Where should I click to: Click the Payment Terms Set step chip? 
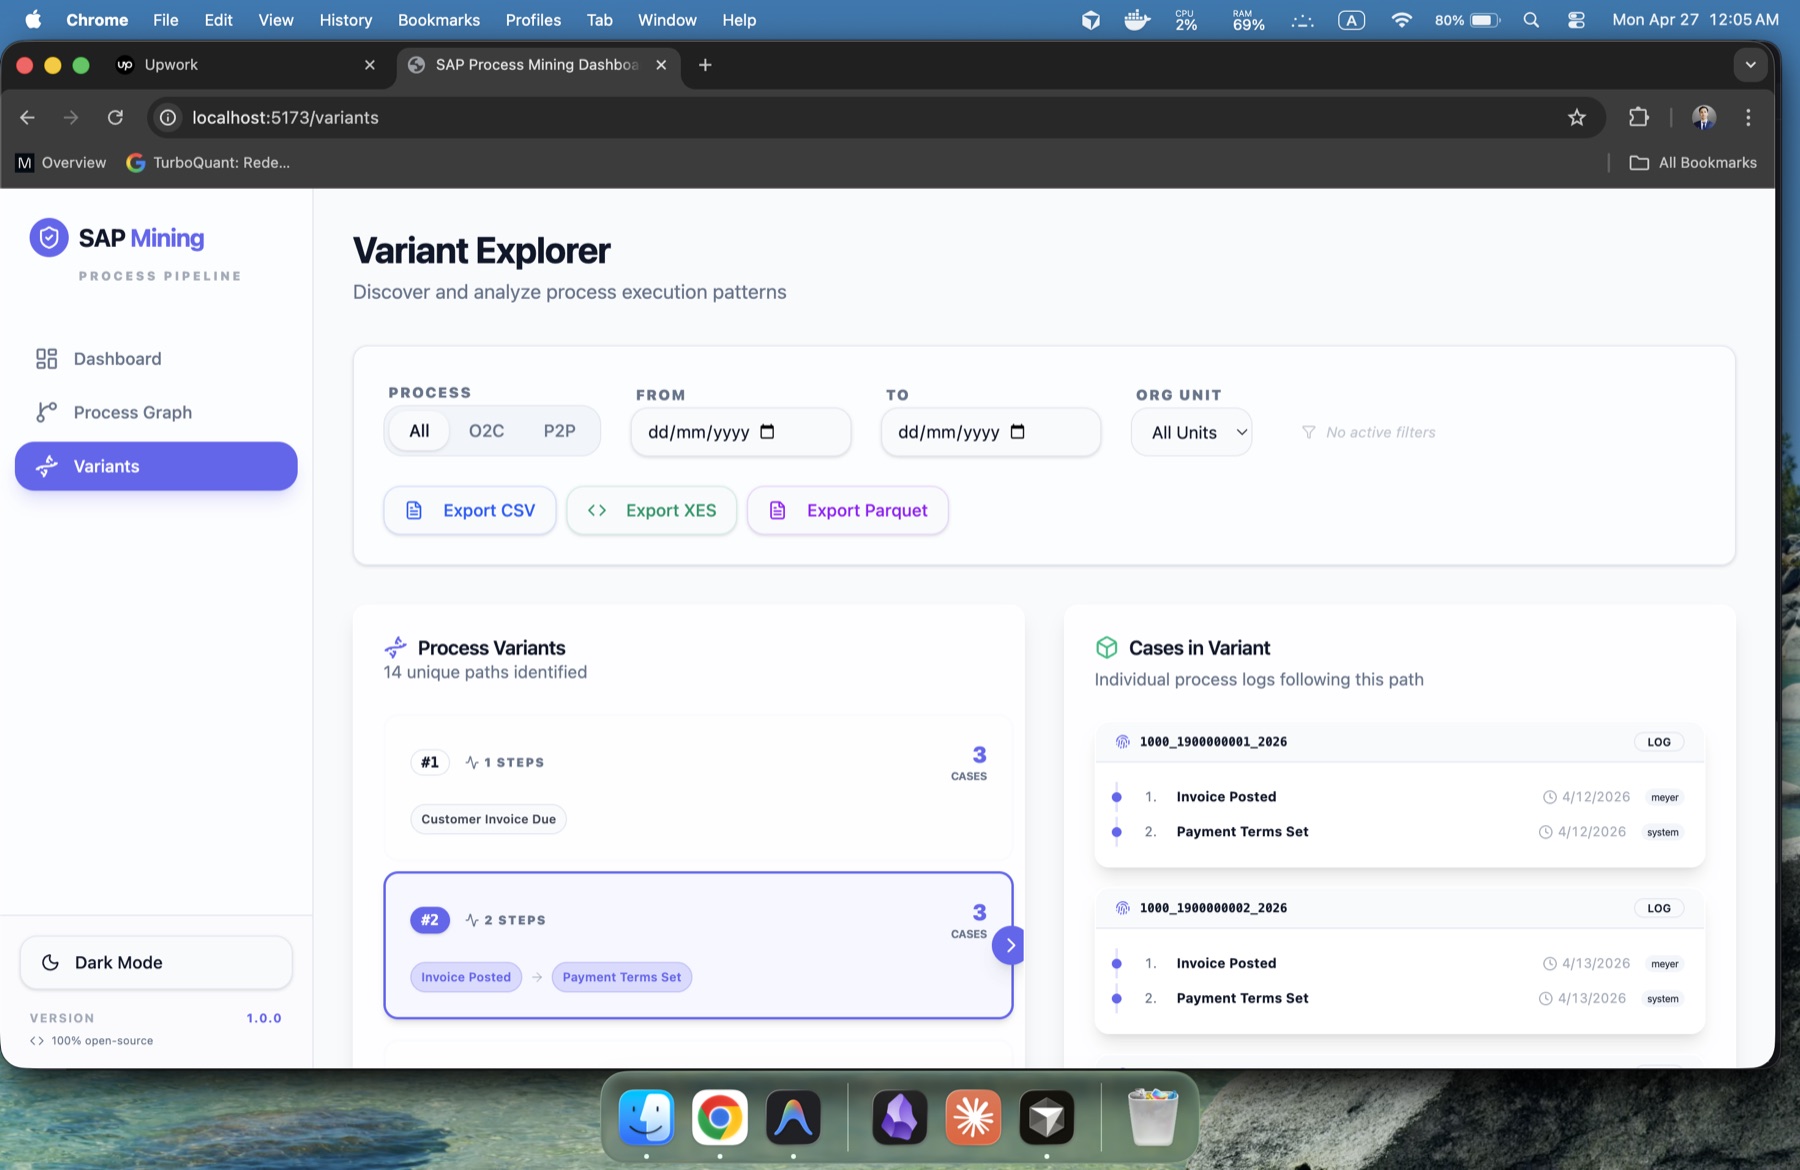(x=622, y=977)
